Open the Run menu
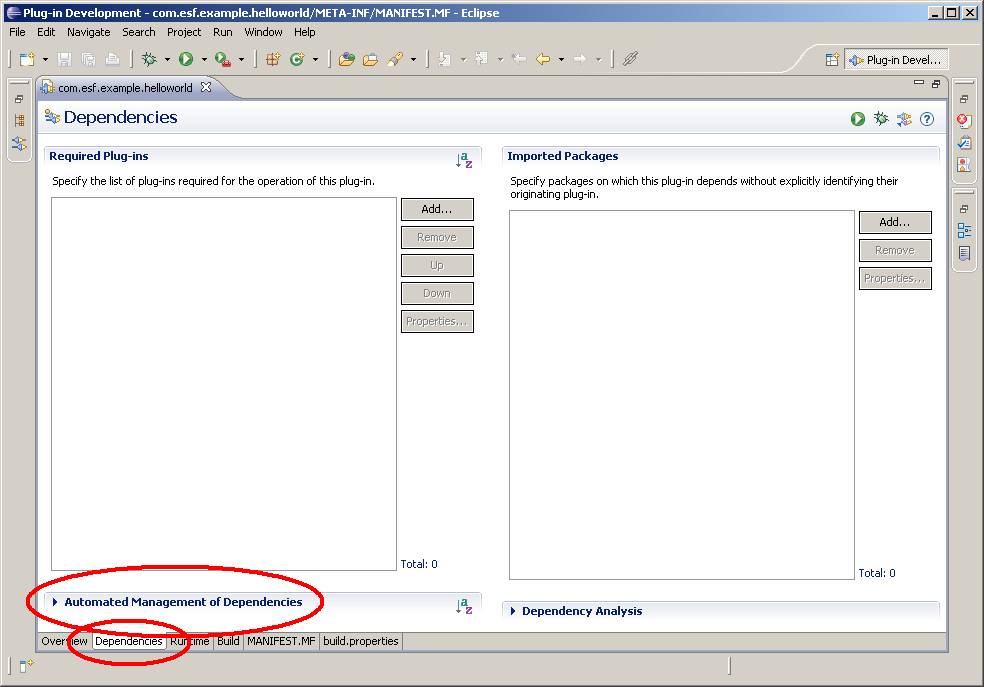 pyautogui.click(x=223, y=32)
